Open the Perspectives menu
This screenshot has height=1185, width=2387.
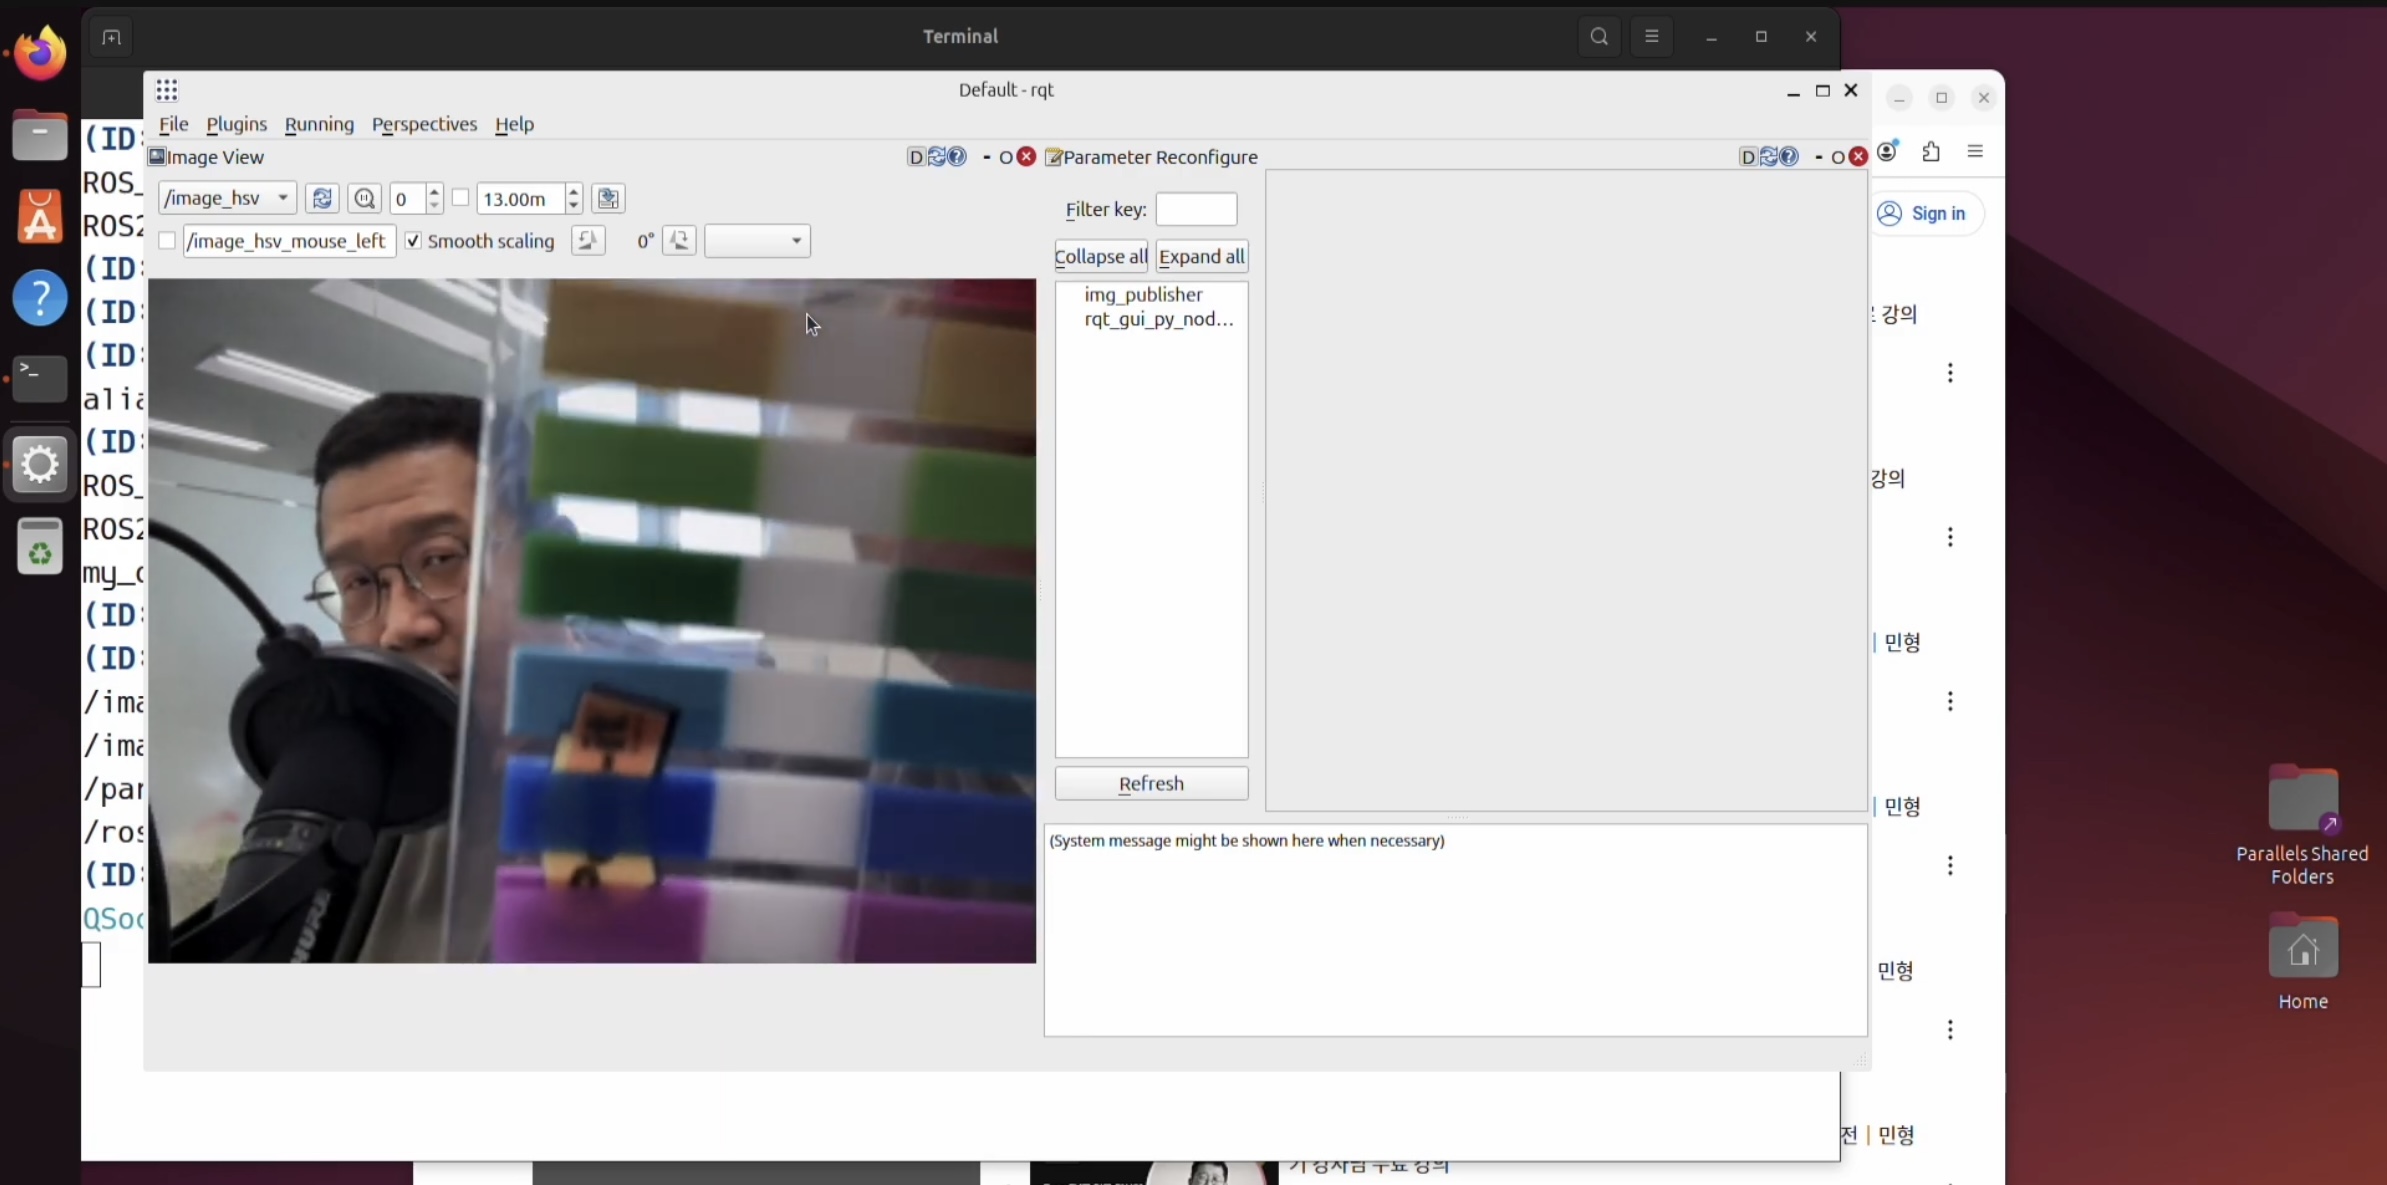pos(424,124)
